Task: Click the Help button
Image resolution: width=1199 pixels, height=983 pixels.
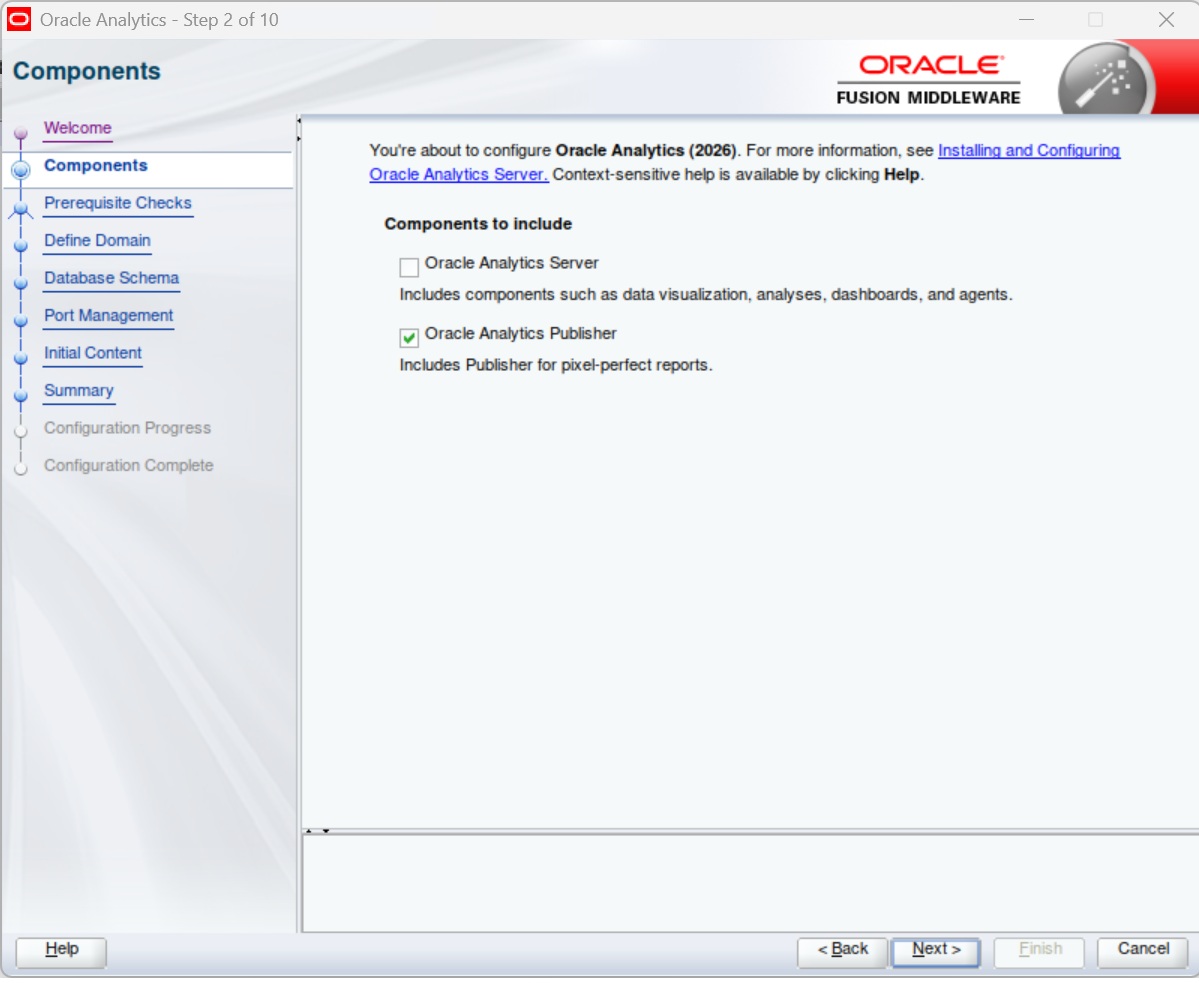Action: coord(61,952)
